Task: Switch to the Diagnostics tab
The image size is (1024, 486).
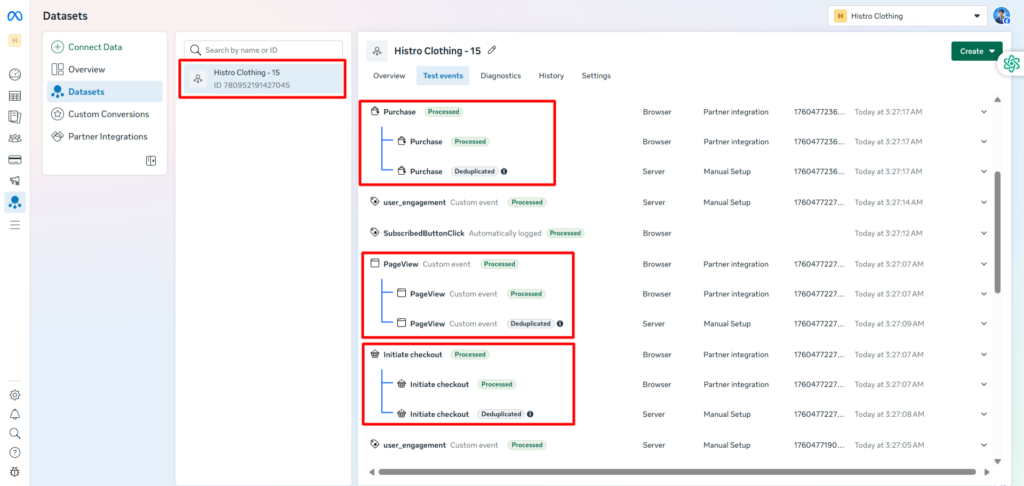Action: click(500, 76)
